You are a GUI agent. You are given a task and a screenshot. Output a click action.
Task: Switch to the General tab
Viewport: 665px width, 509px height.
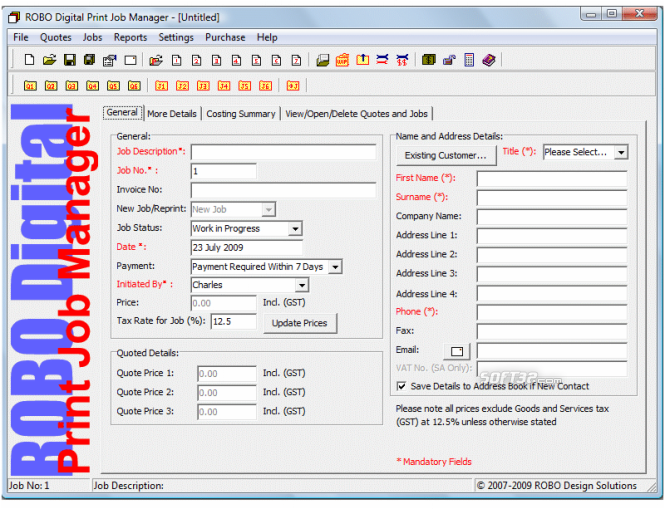[122, 112]
